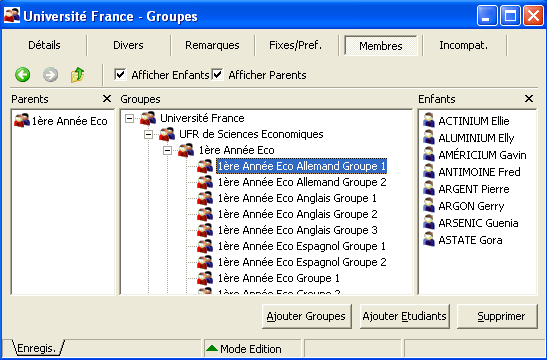Select the name ASTATE Gora

click(x=470, y=240)
